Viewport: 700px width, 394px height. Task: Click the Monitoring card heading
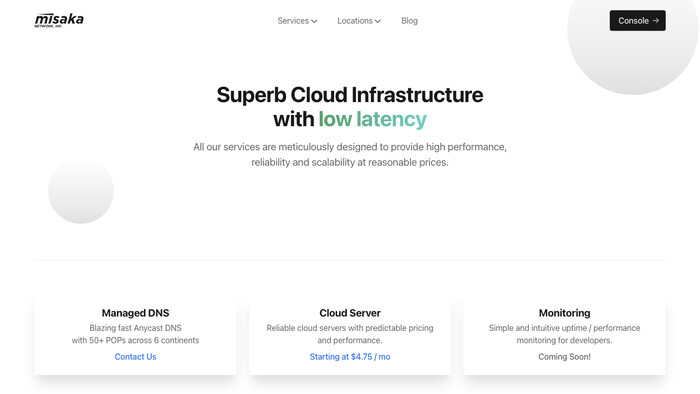point(564,313)
